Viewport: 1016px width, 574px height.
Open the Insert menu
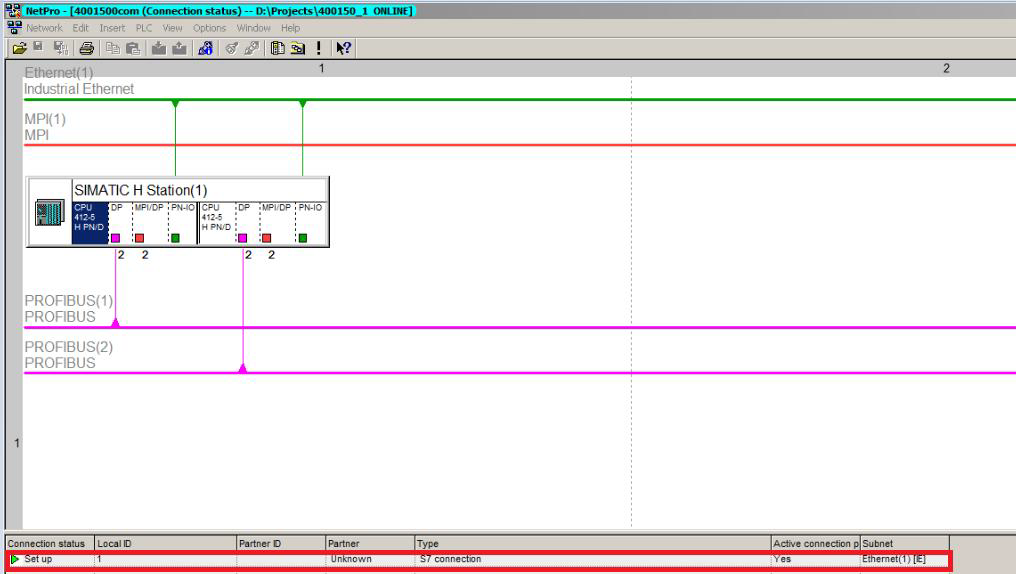112,28
